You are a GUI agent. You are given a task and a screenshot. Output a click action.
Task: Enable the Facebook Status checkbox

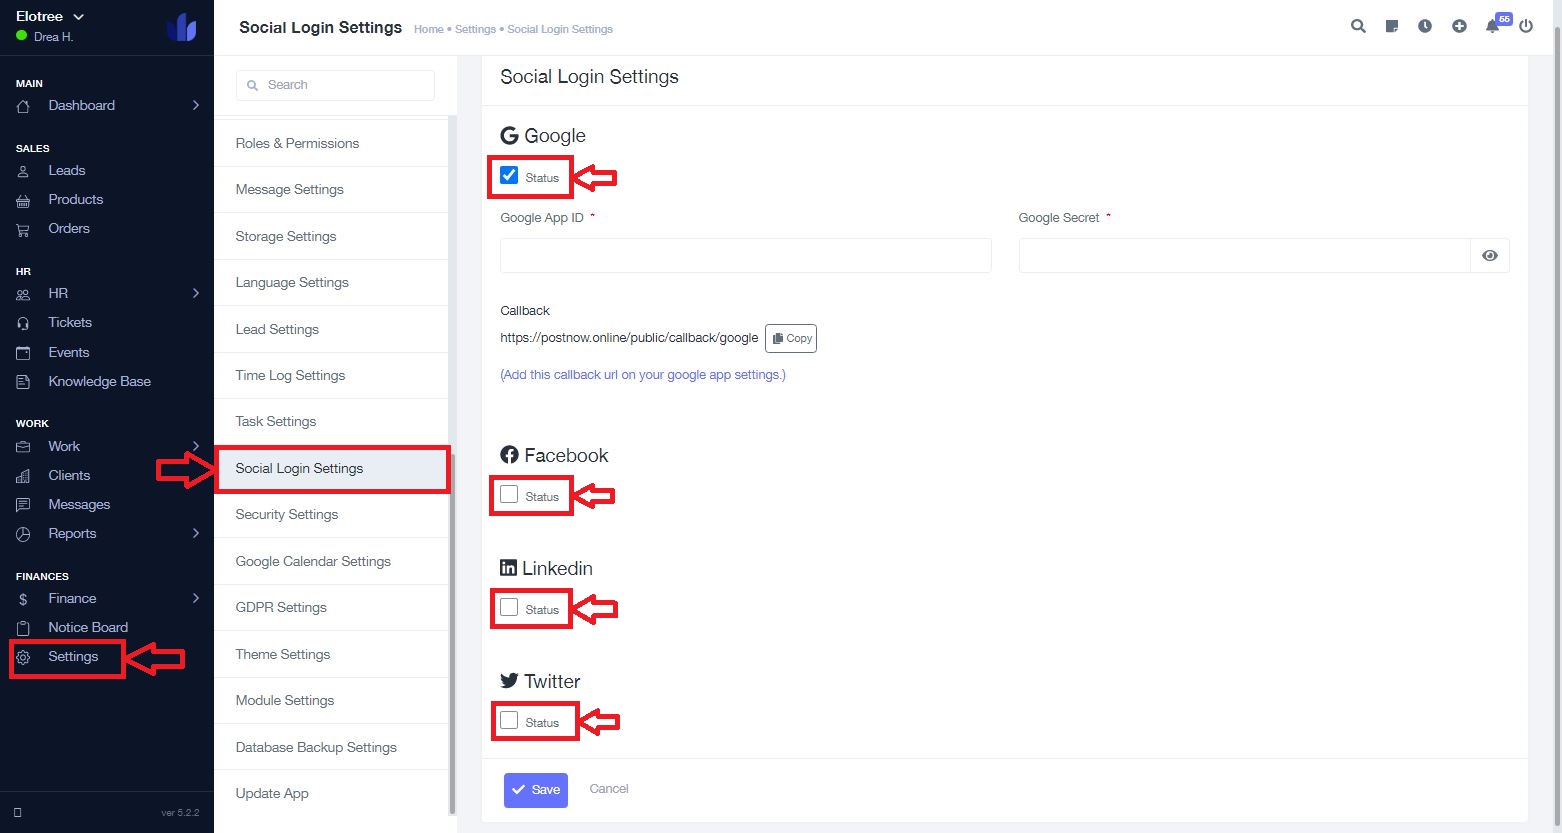point(509,494)
